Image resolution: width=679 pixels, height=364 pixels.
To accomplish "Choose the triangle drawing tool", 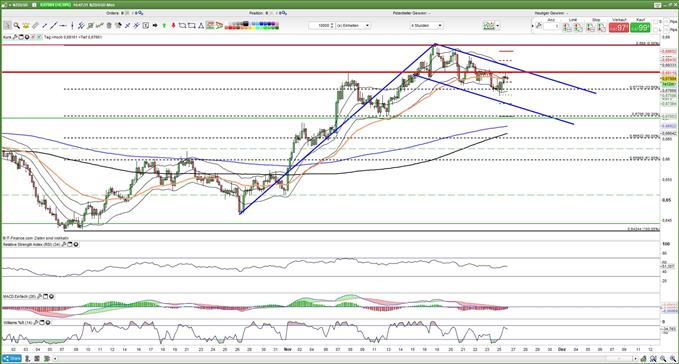I will pos(201,26).
